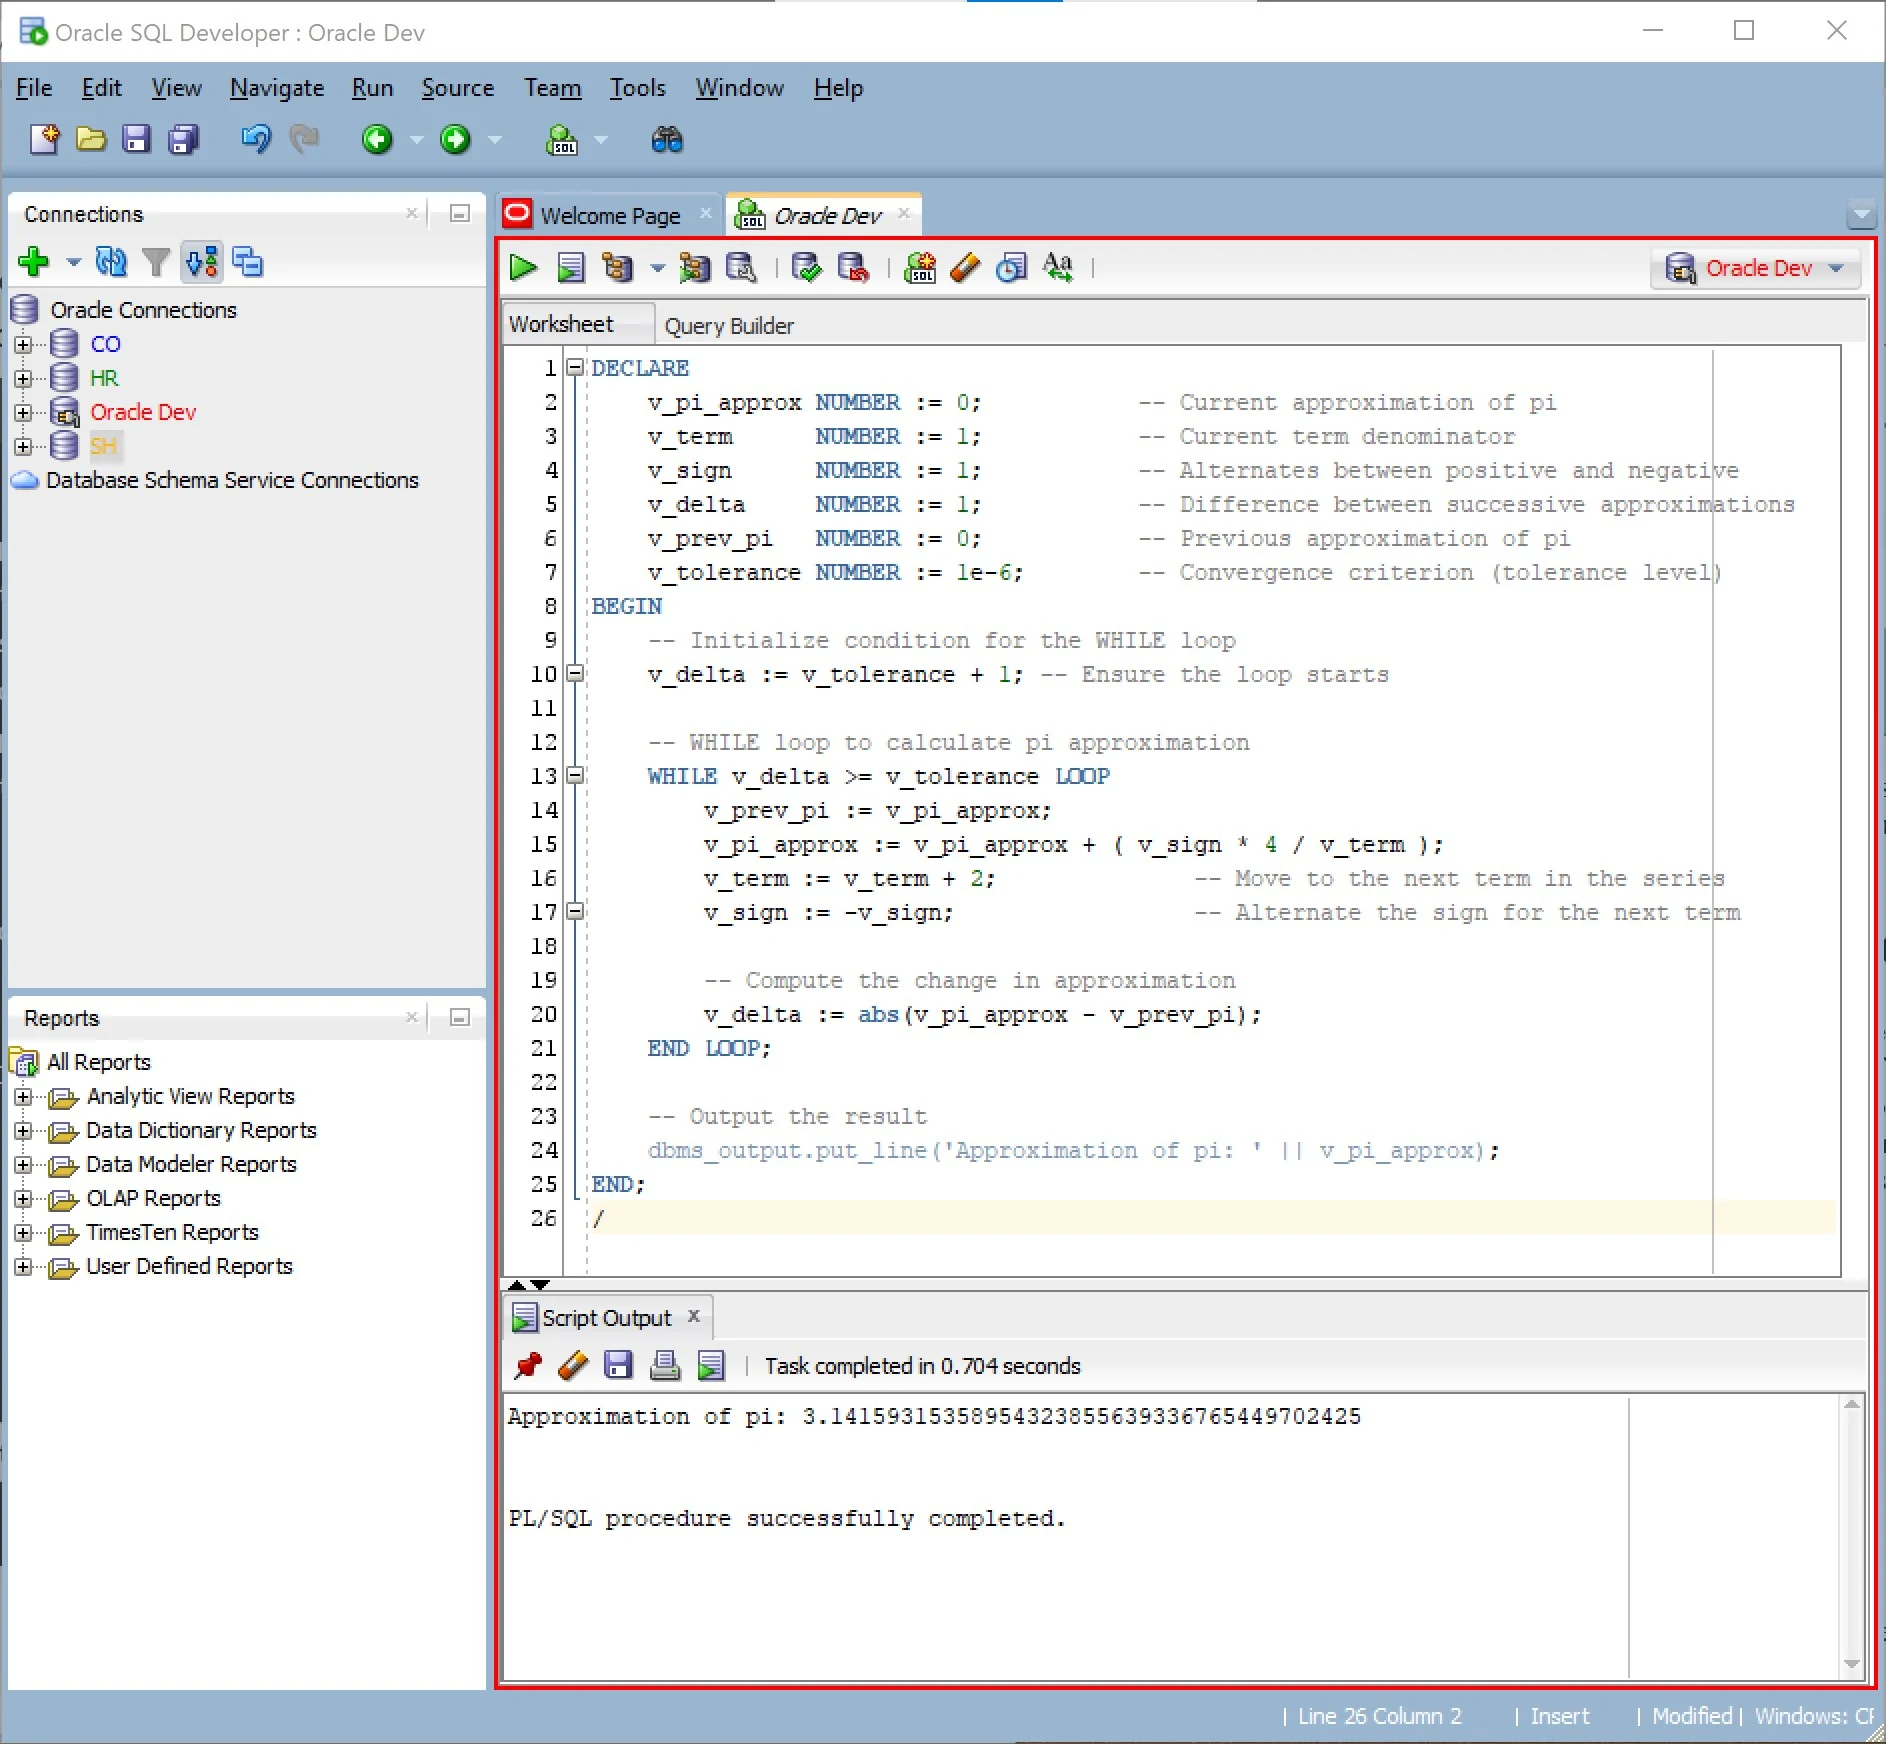Click the Oracle Dev connection in tree
Viewport: 1886px width, 1744px height.
tap(143, 412)
